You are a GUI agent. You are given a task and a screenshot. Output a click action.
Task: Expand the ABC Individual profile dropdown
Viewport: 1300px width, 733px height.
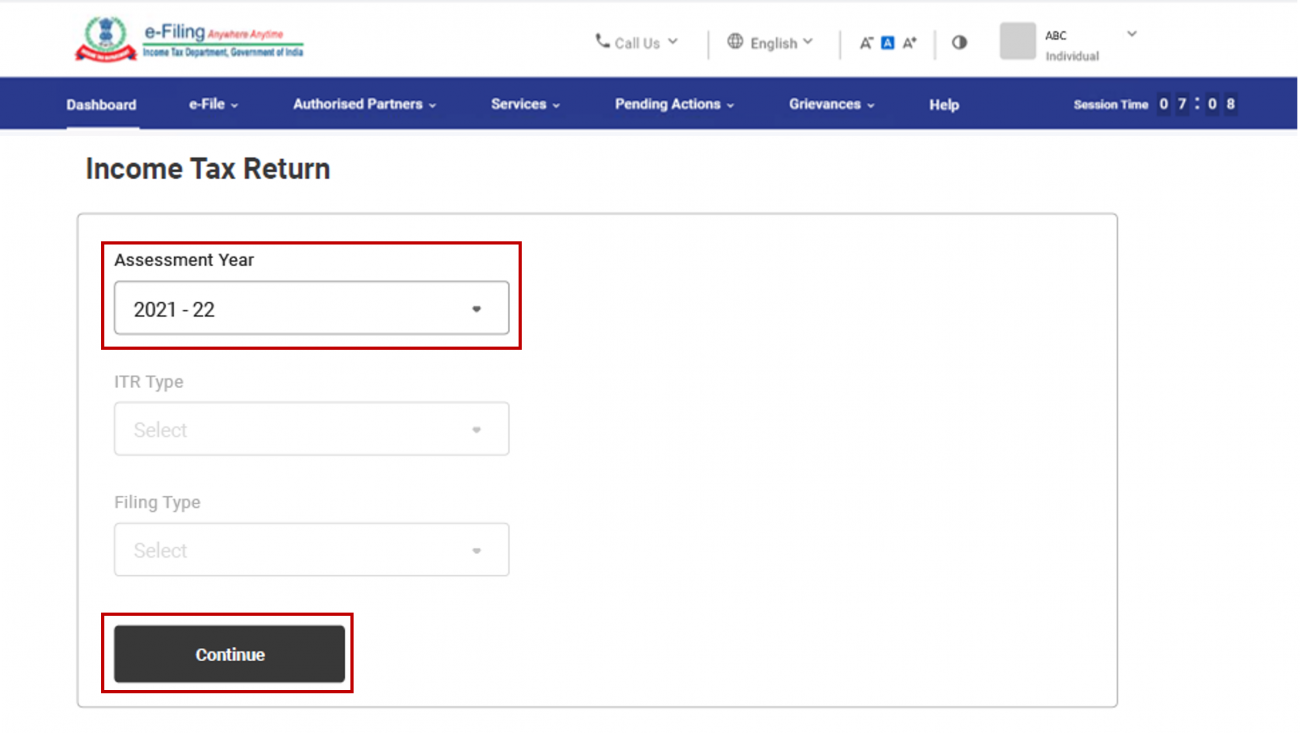pos(1130,33)
